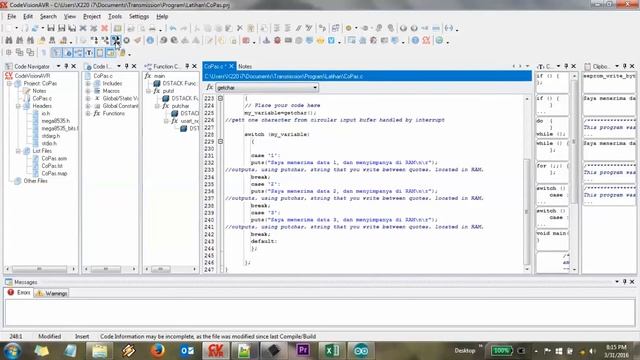Close the CoPas.c editor tab
Image resolution: width=640 pixels, height=360 pixels.
pyautogui.click(x=231, y=66)
